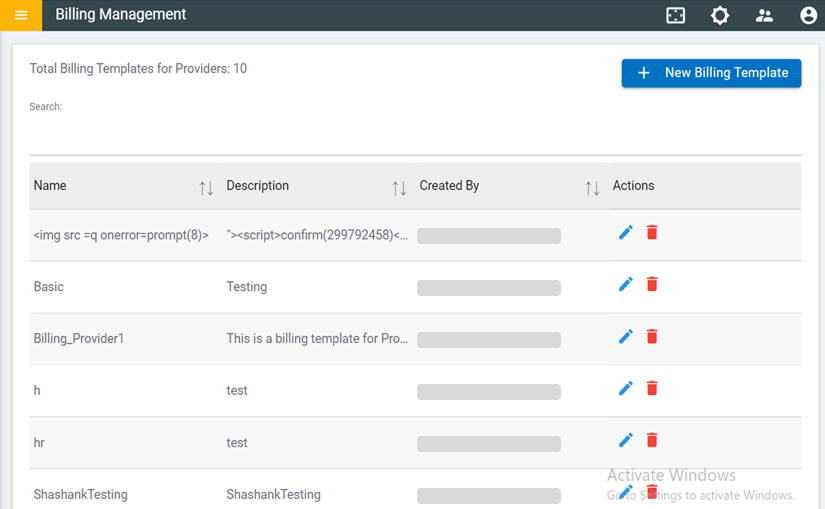This screenshot has width=825, height=509.
Task: Edit the 'h' billing template
Action: [626, 388]
